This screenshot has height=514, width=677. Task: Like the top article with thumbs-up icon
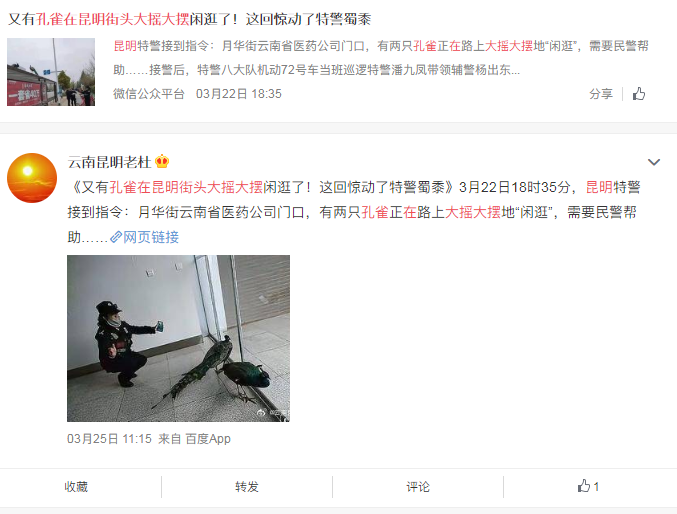point(639,93)
